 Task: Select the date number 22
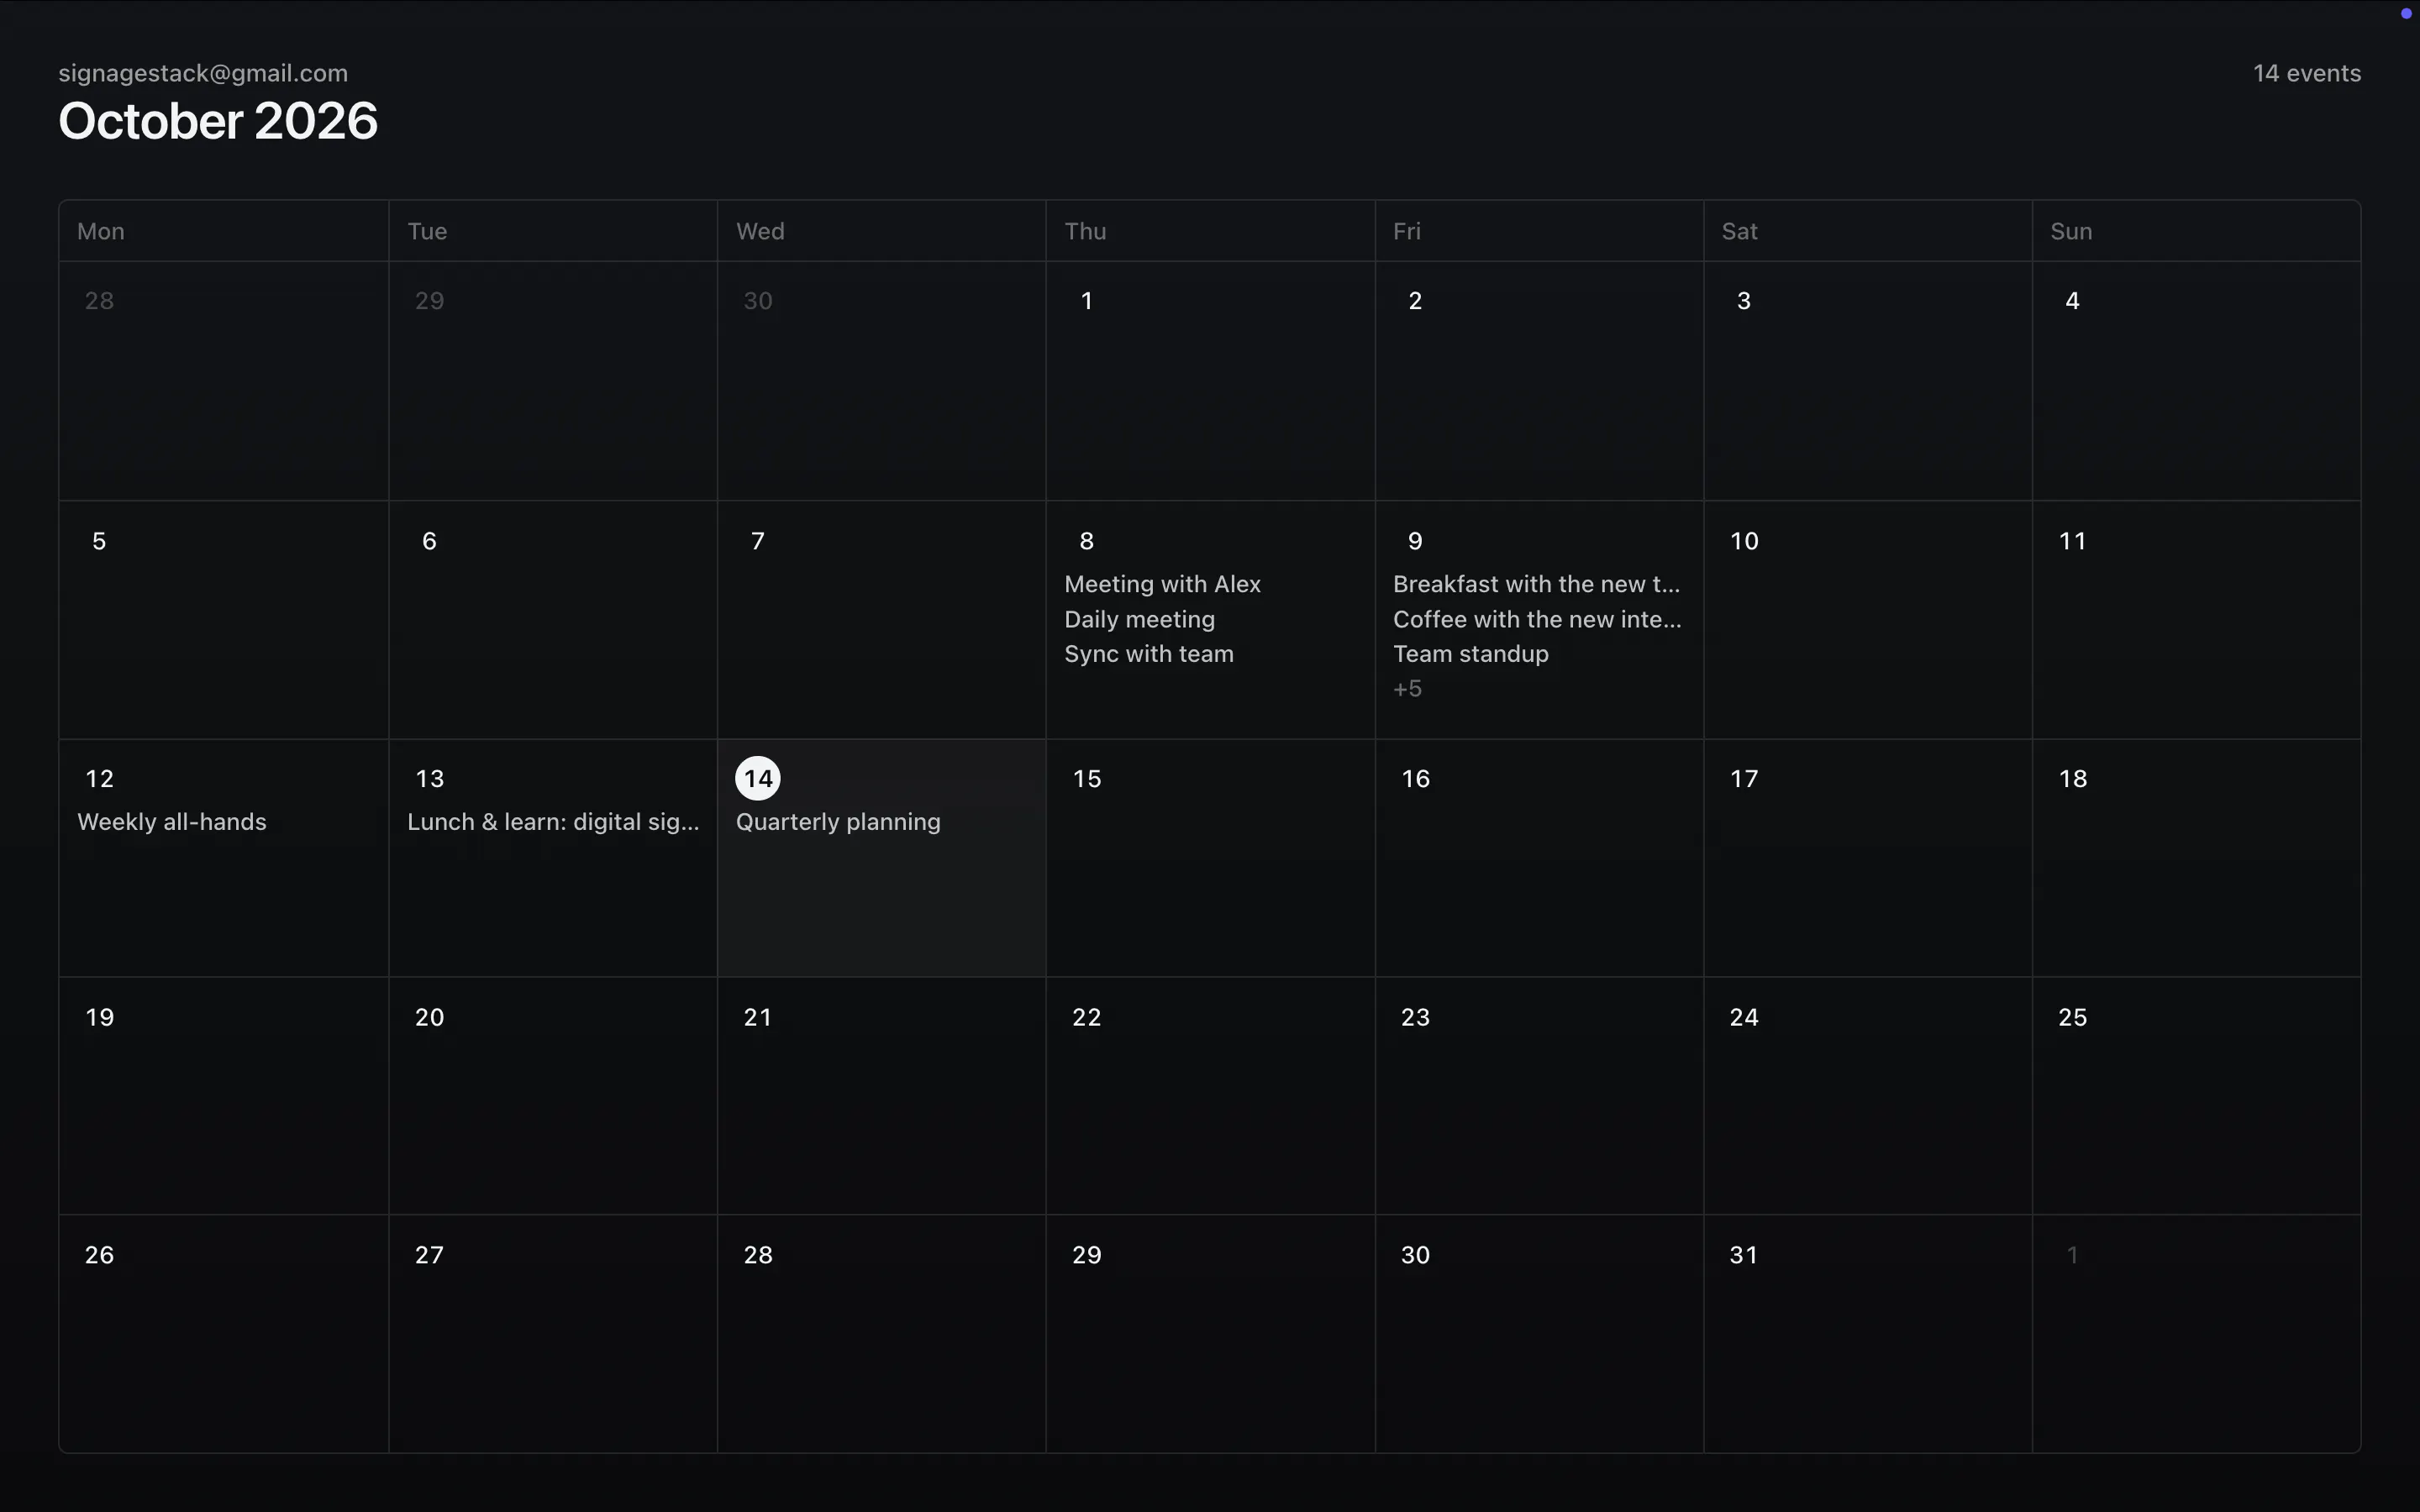1086,1017
